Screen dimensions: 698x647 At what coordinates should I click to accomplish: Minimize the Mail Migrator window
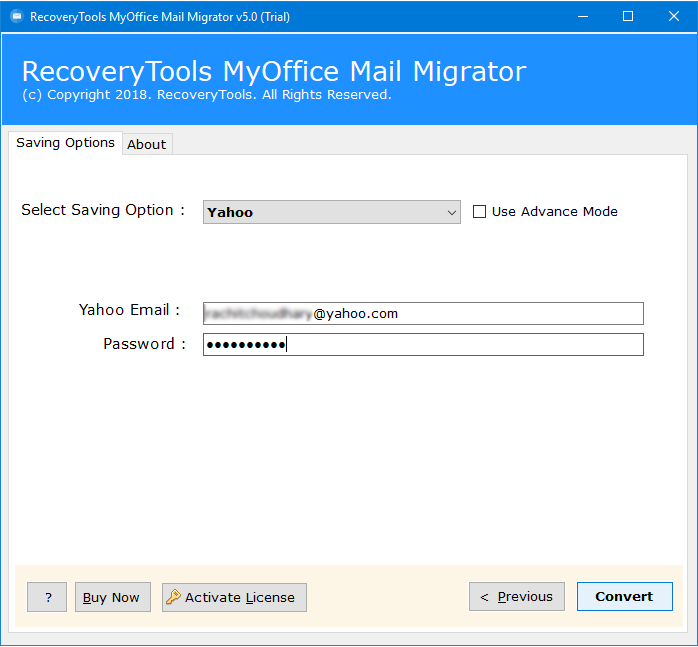click(583, 16)
